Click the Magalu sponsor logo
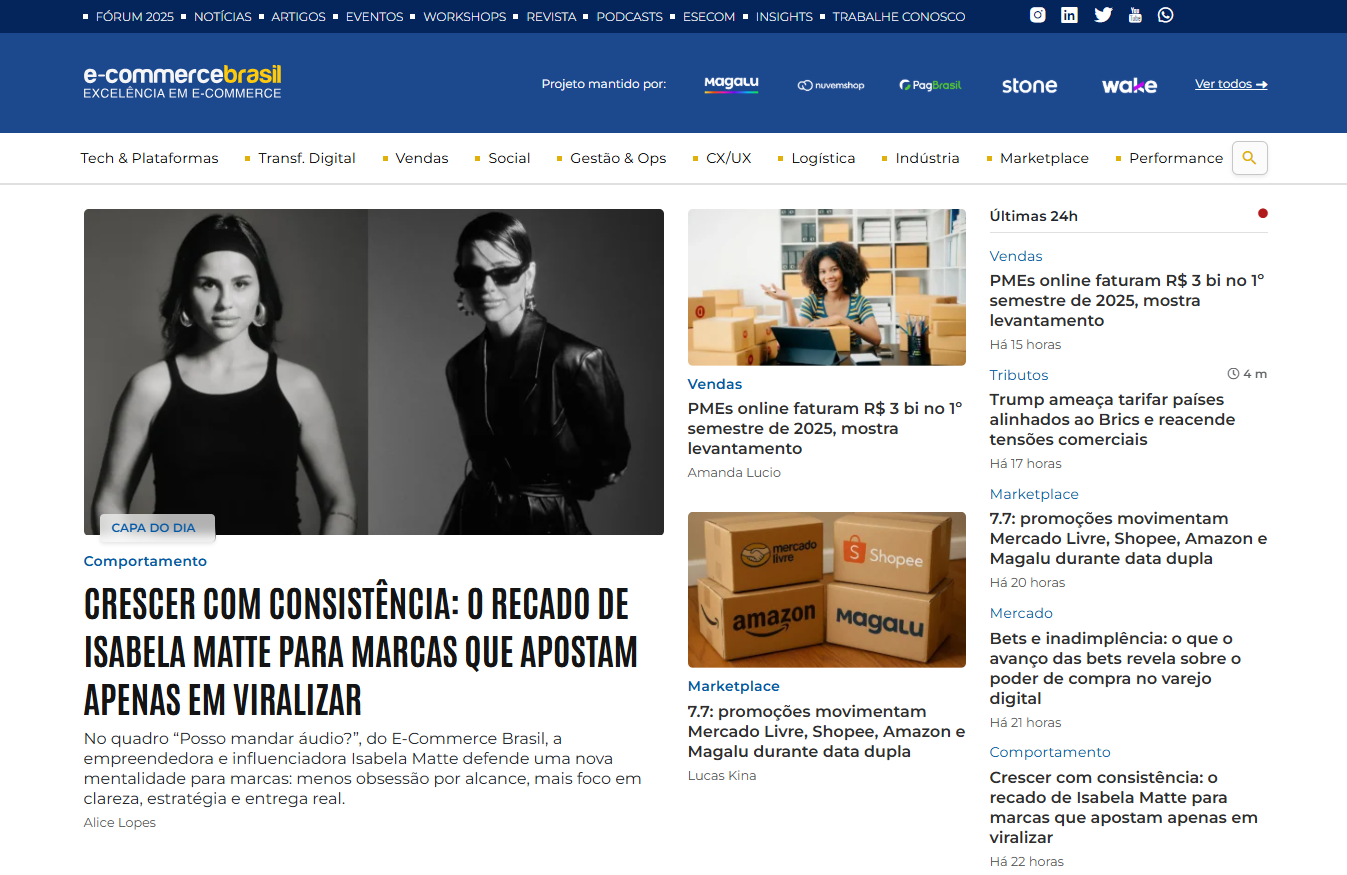 coord(731,85)
